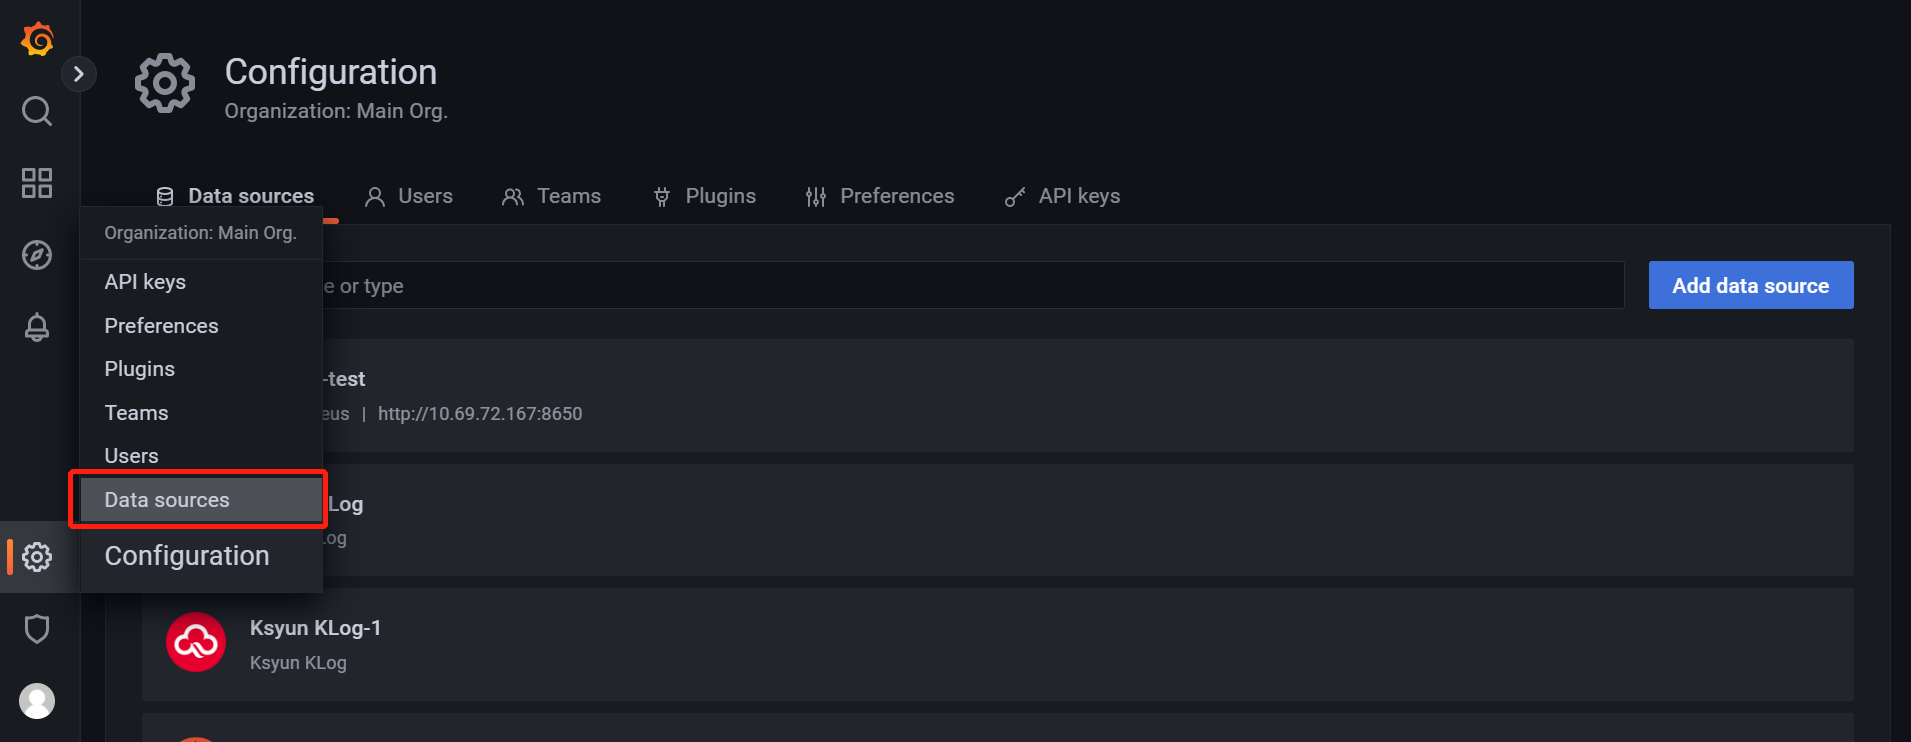Switch to the Users tab
Viewport: 1911px width, 742px height.
(409, 196)
